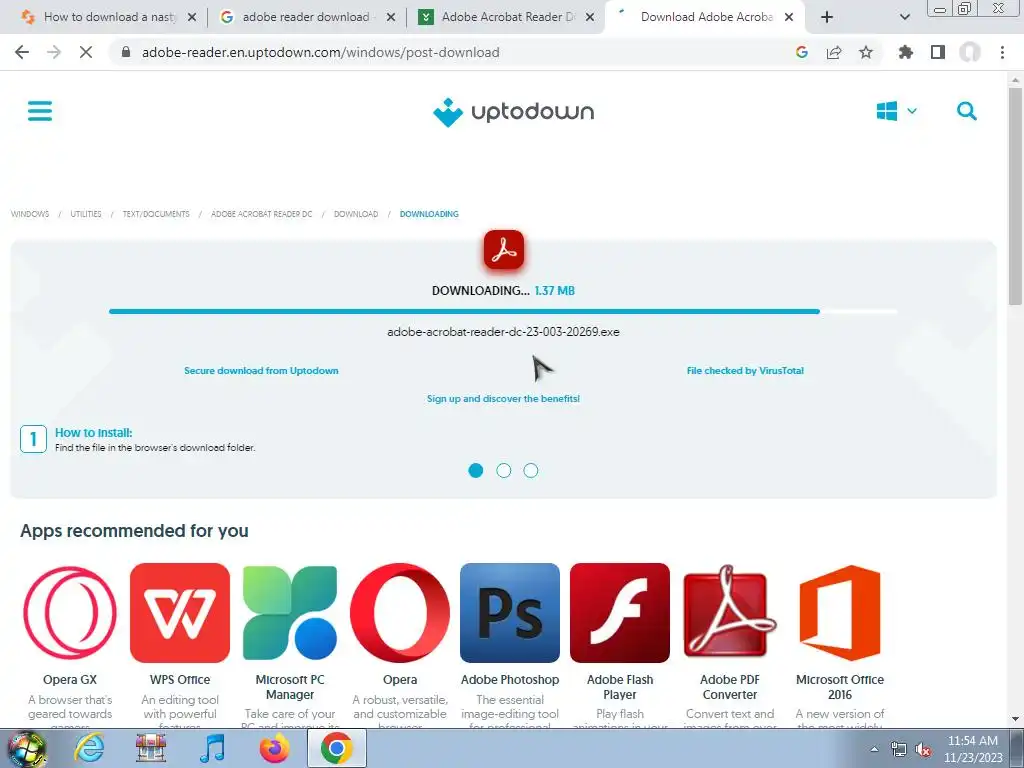Screen dimensions: 1024x768
Task: Bookmark this page with the star
Action: 866,52
